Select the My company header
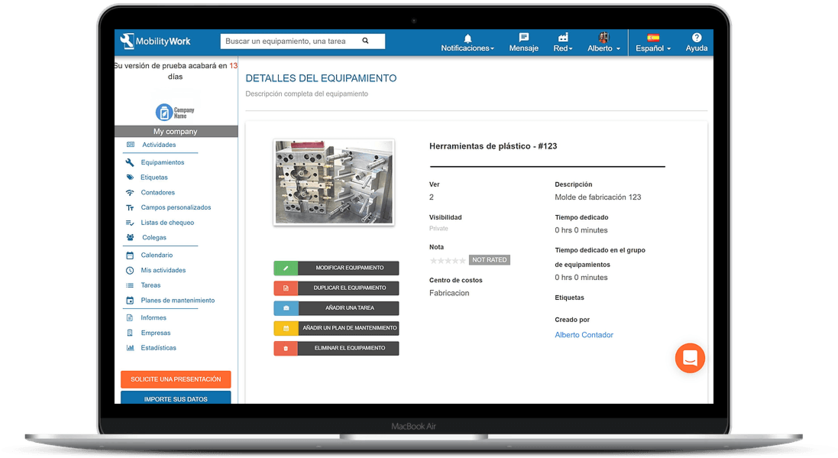Image resolution: width=838 pixels, height=458 pixels. tap(176, 131)
